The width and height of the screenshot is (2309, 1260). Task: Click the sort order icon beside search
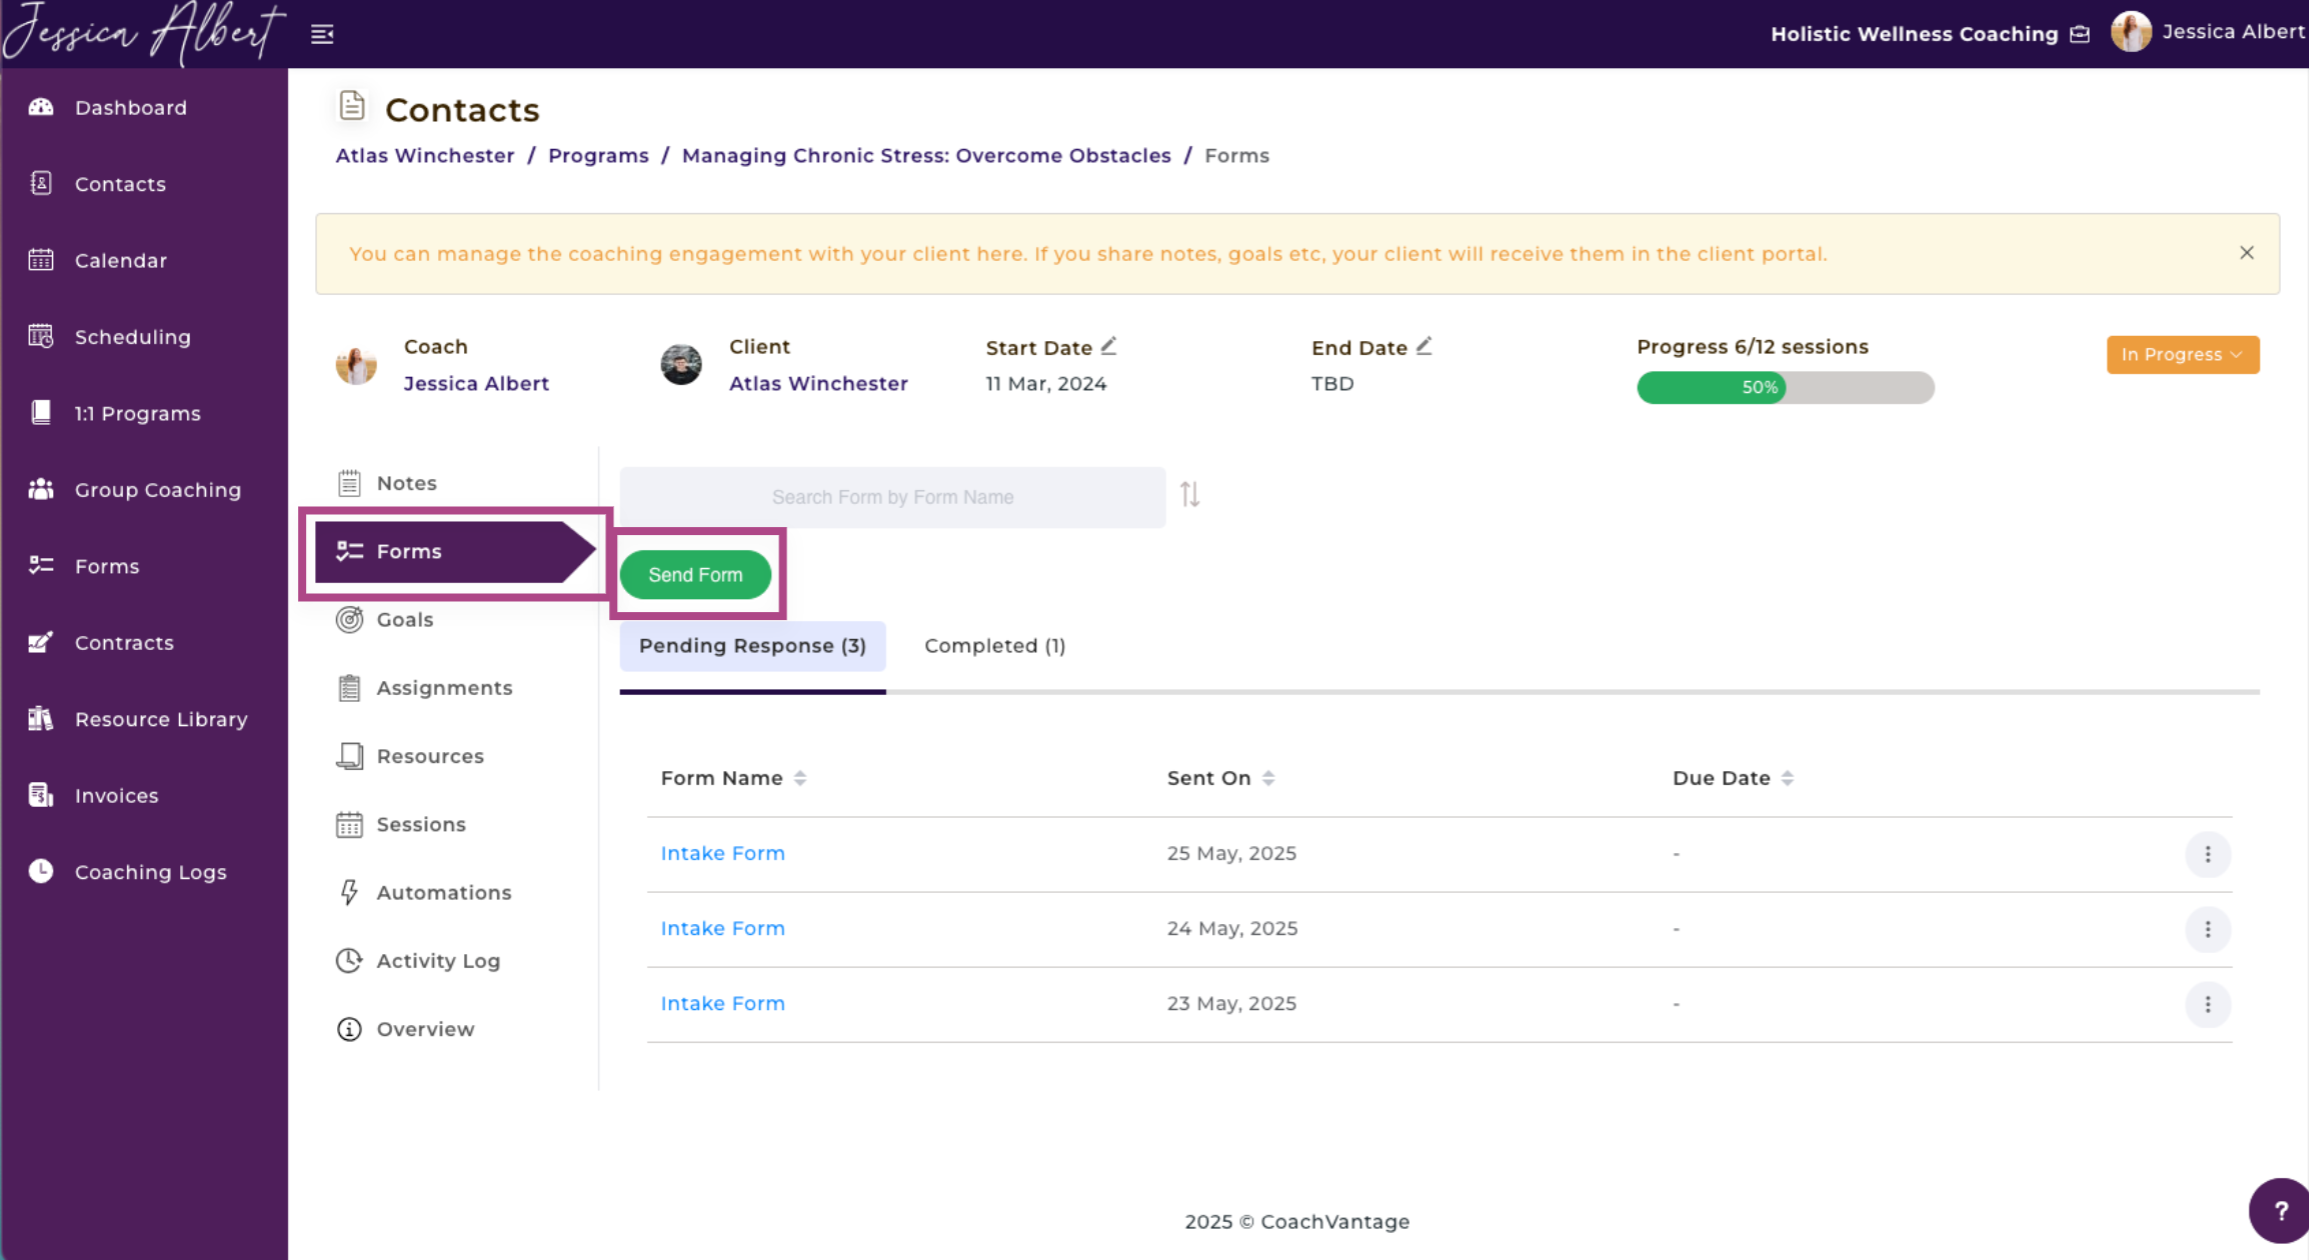point(1189,495)
